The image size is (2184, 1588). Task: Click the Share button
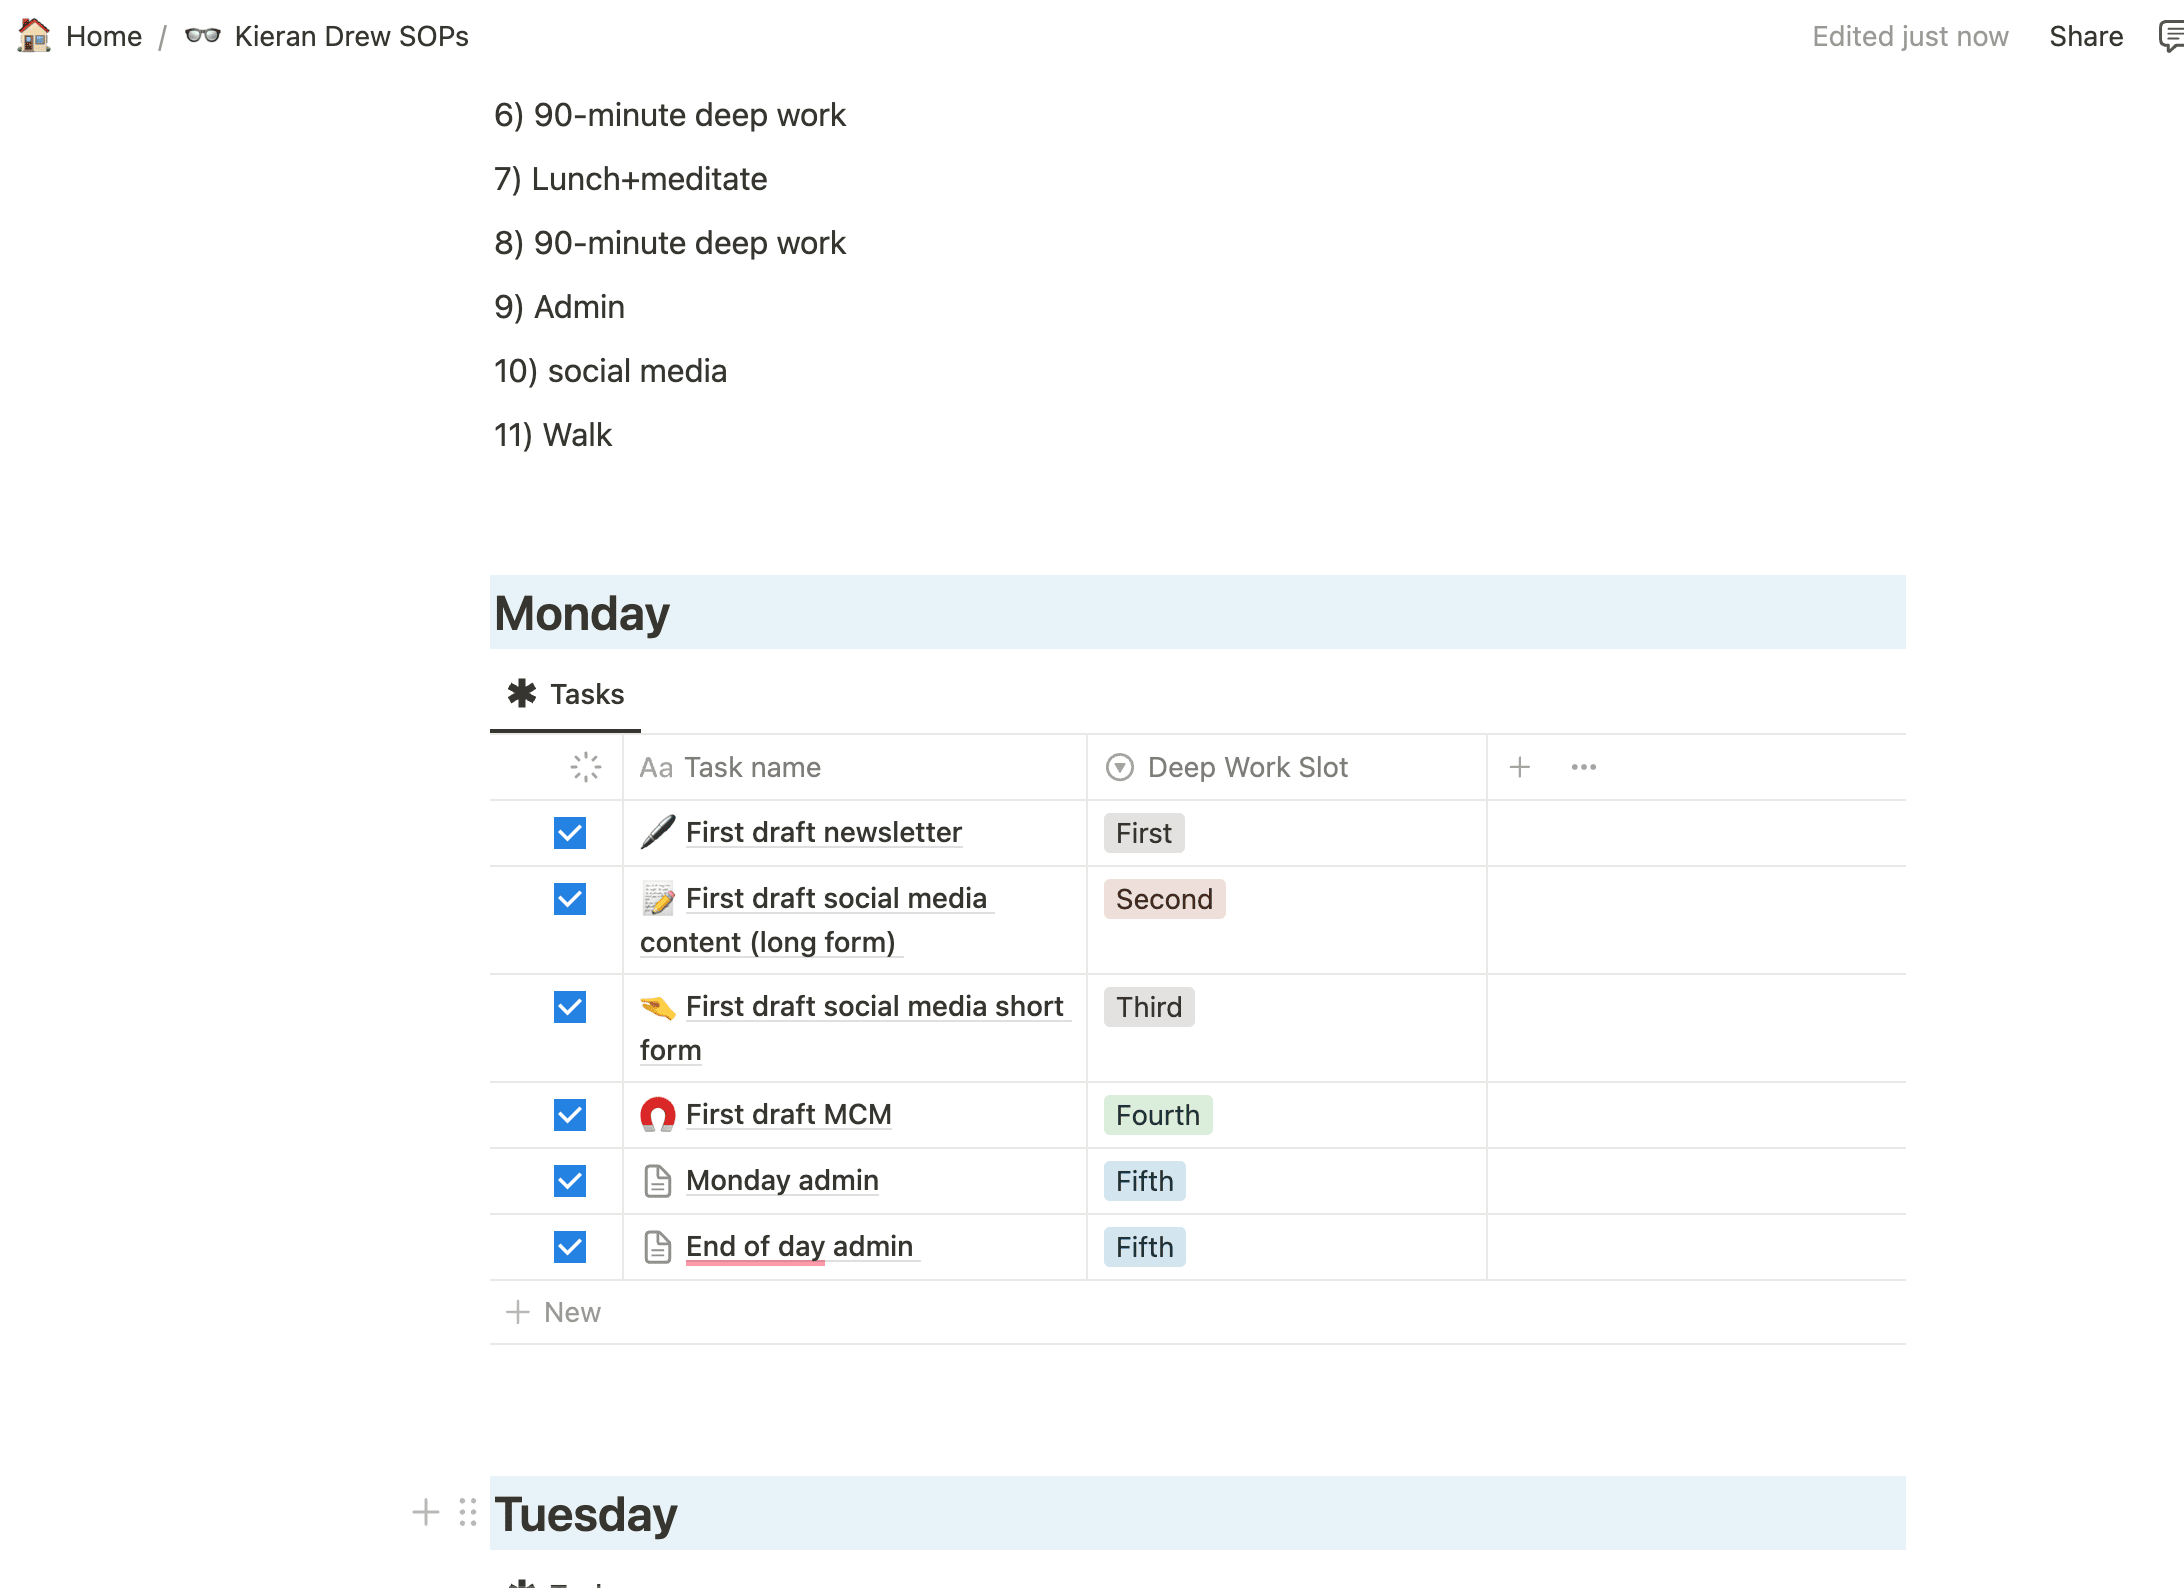point(2085,36)
